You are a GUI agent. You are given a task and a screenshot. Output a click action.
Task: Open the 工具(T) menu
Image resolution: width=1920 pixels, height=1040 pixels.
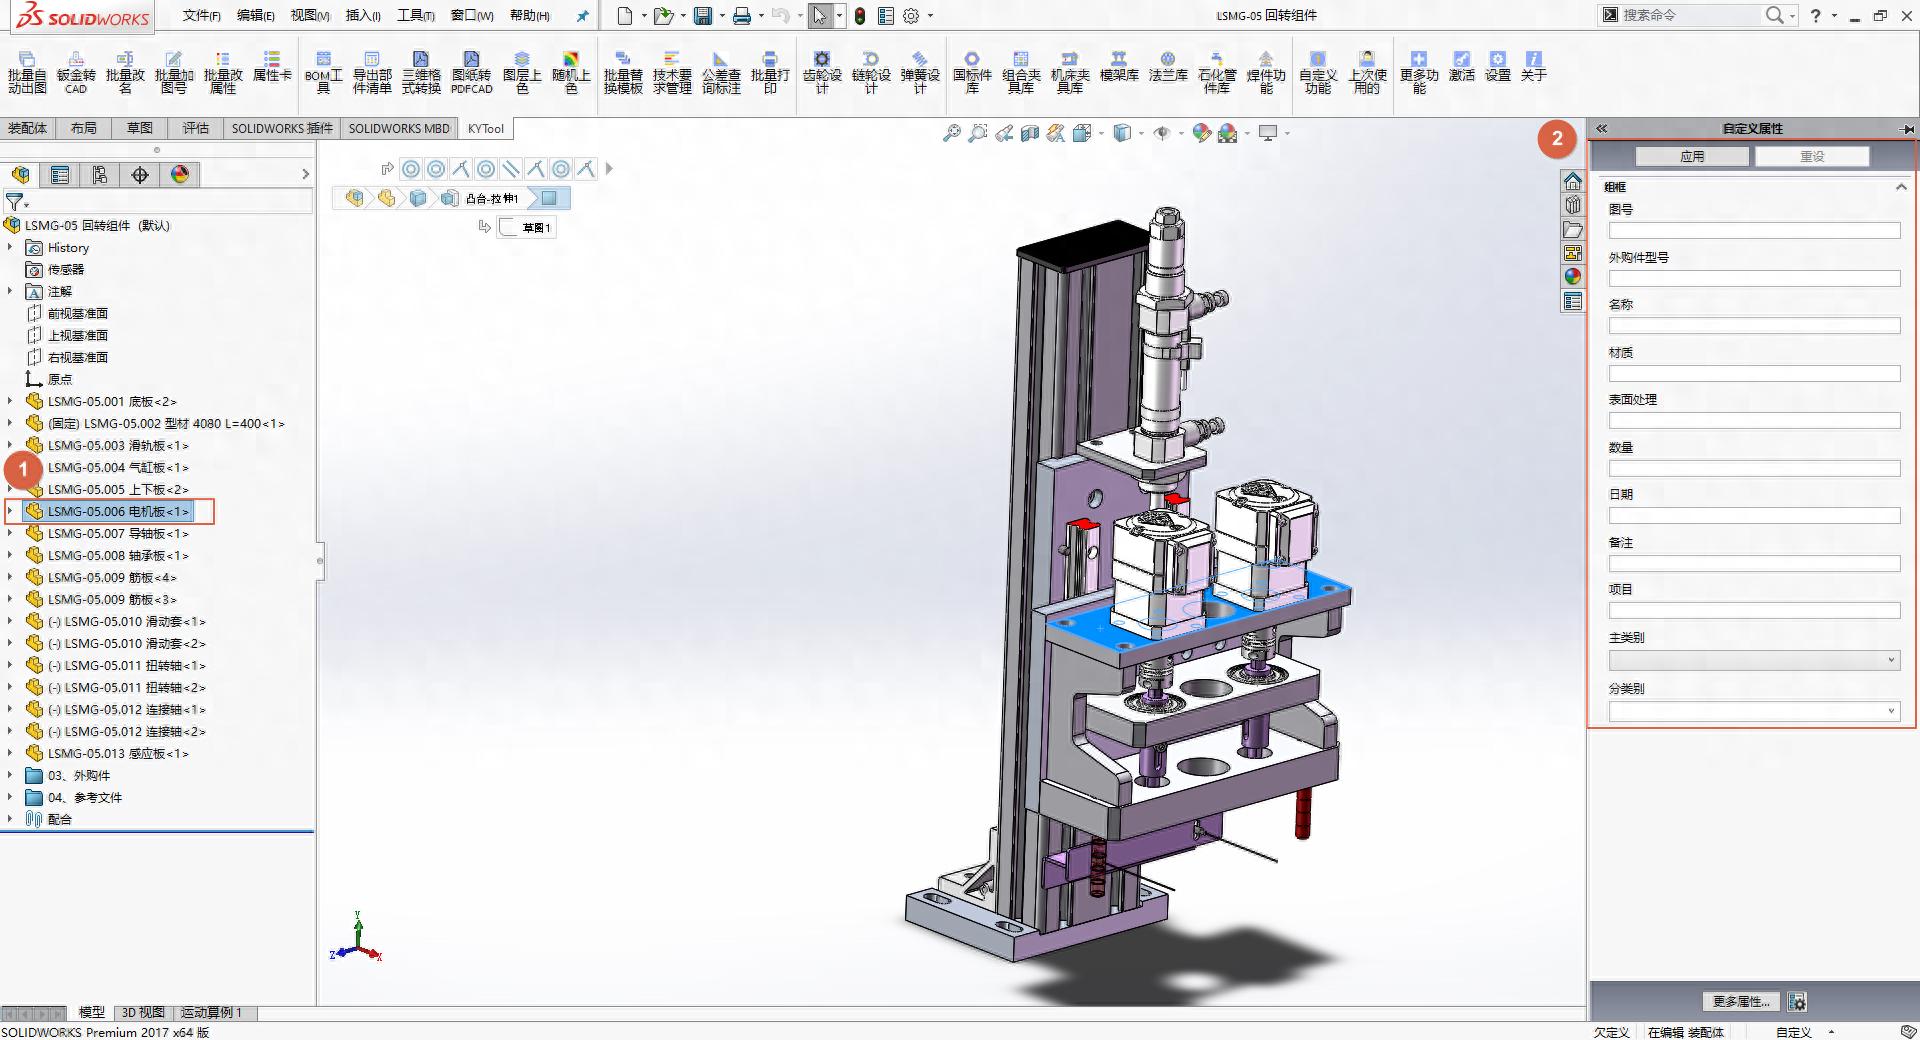pos(415,15)
